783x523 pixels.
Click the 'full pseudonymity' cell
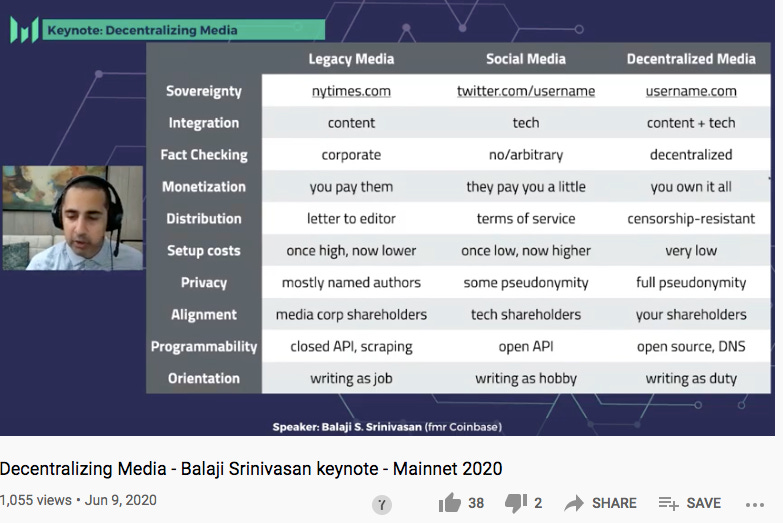pos(691,283)
